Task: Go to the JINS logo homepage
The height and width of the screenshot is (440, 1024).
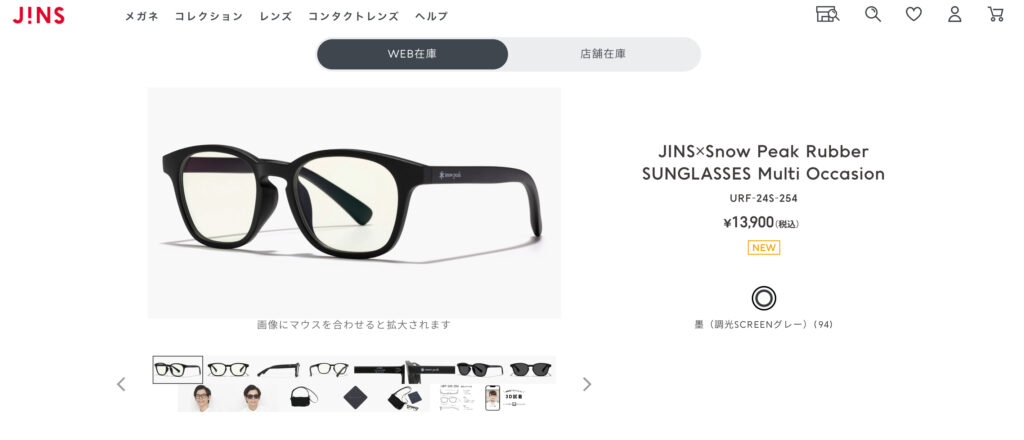Action: pos(39,15)
